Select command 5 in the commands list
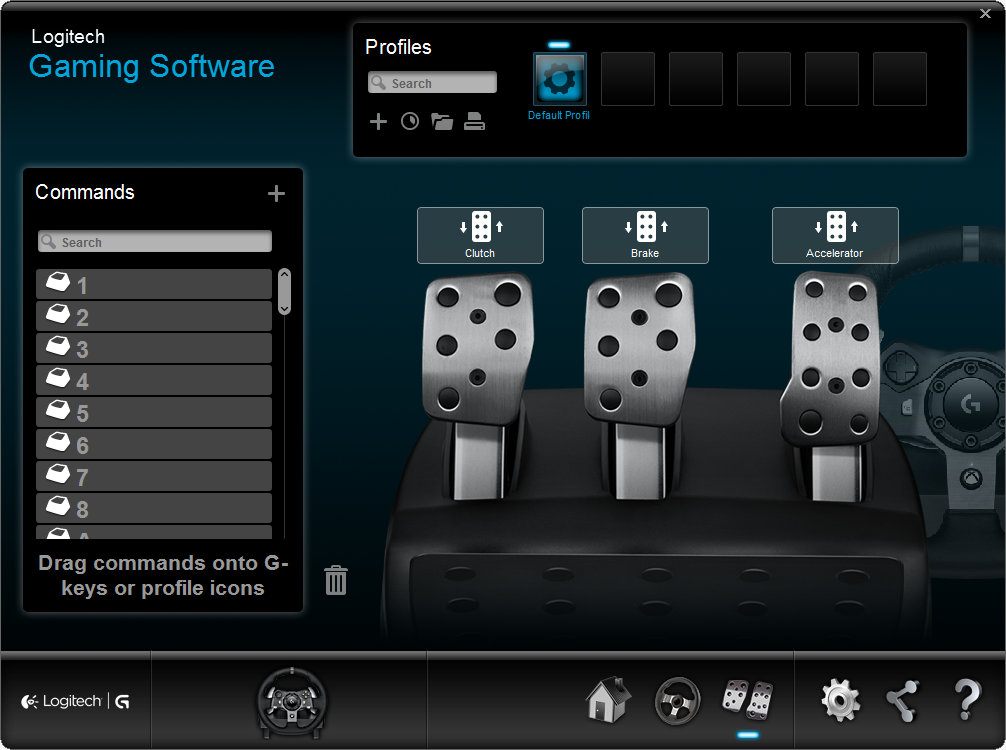 (x=154, y=413)
